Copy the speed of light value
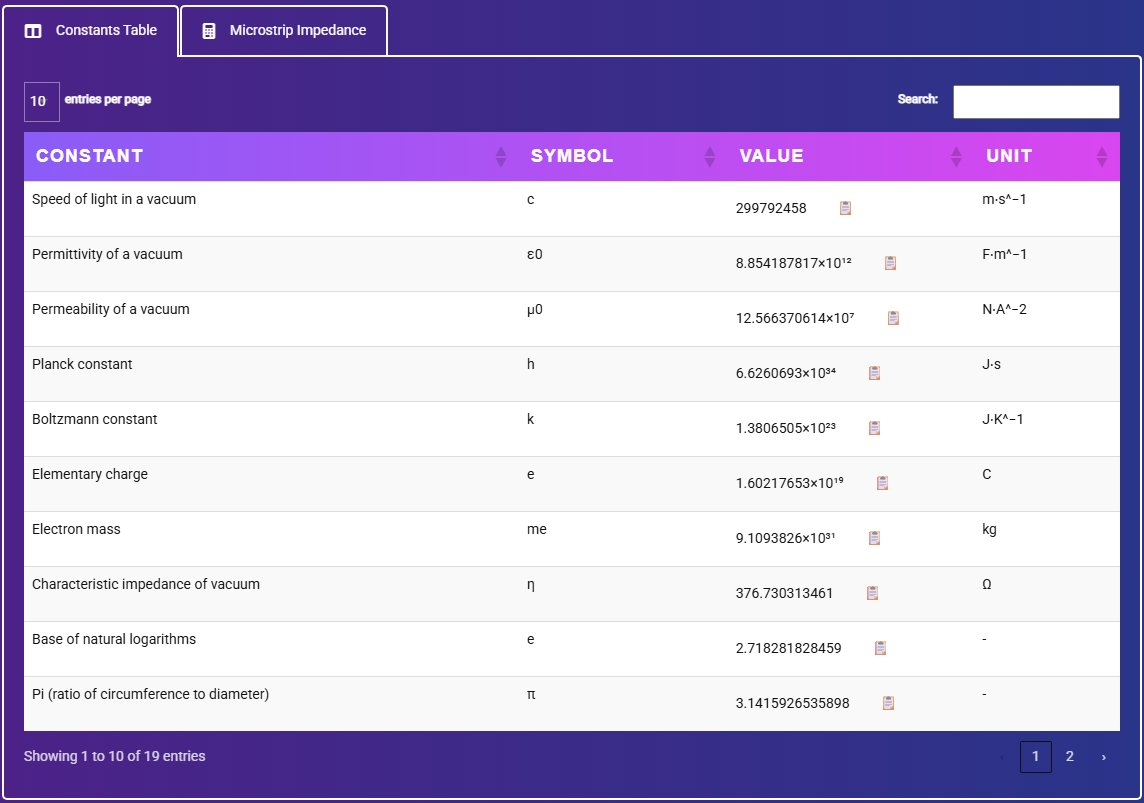 845,208
